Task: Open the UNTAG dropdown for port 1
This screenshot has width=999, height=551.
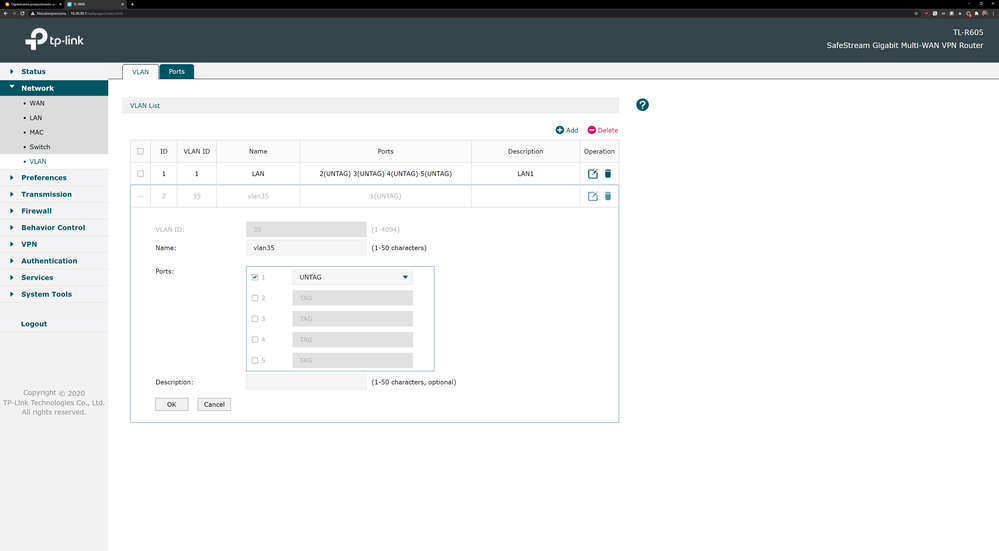Action: point(352,277)
